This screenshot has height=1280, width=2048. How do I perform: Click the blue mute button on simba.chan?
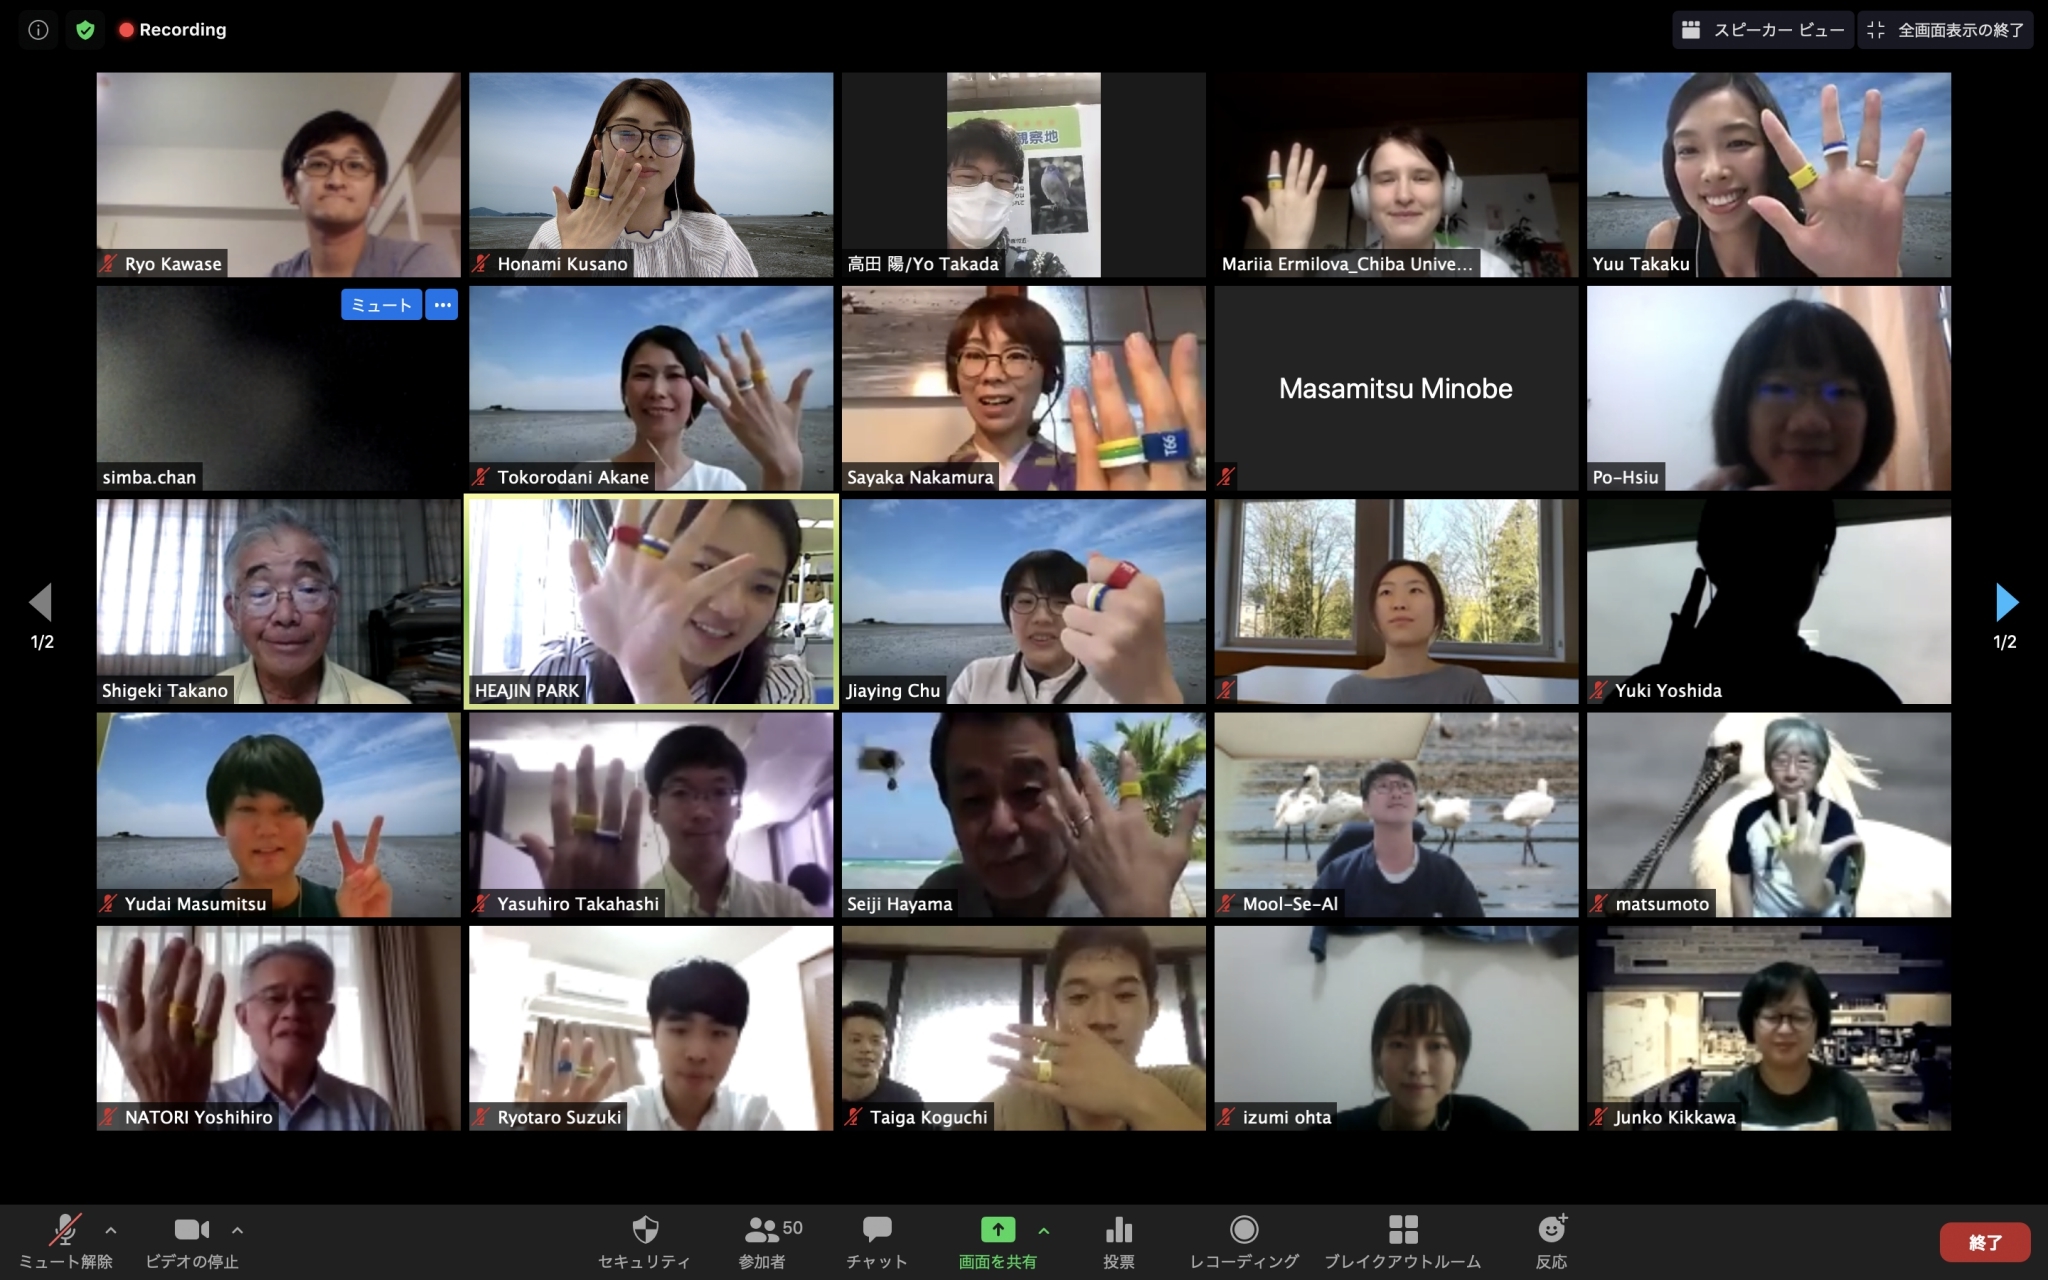click(381, 305)
